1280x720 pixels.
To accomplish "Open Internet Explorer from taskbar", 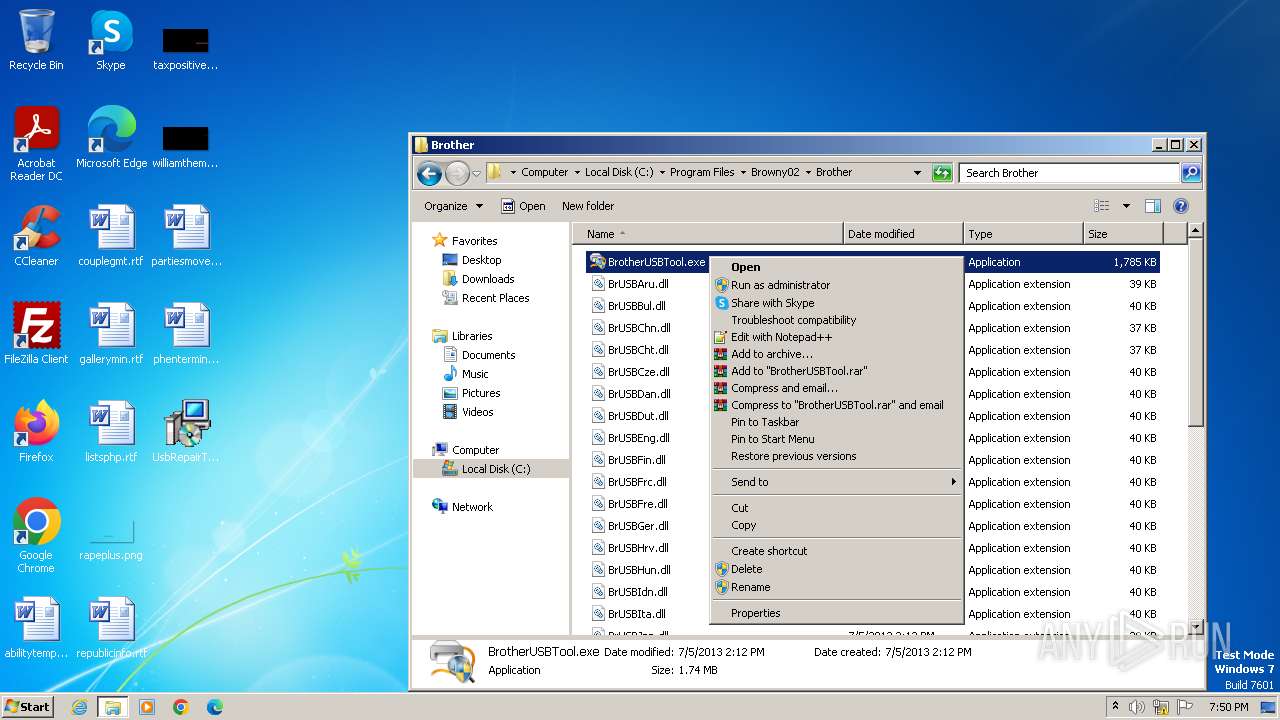I will [x=79, y=707].
